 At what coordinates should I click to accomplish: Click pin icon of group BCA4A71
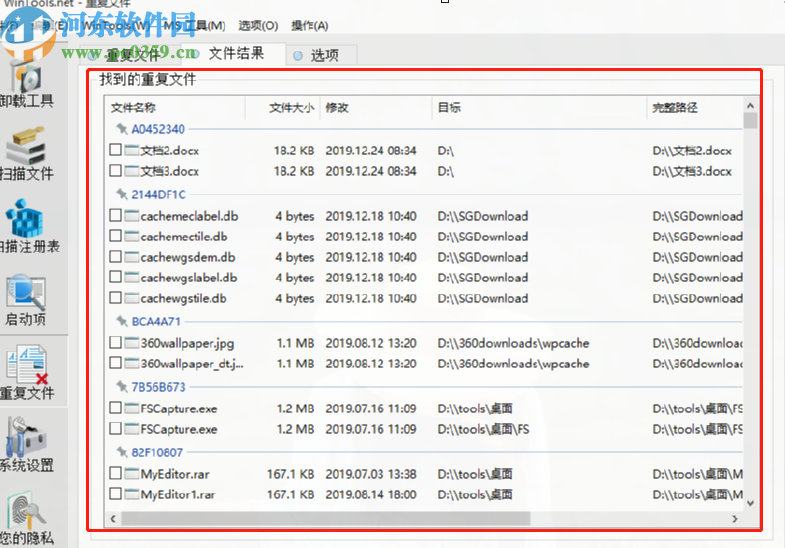coord(122,321)
